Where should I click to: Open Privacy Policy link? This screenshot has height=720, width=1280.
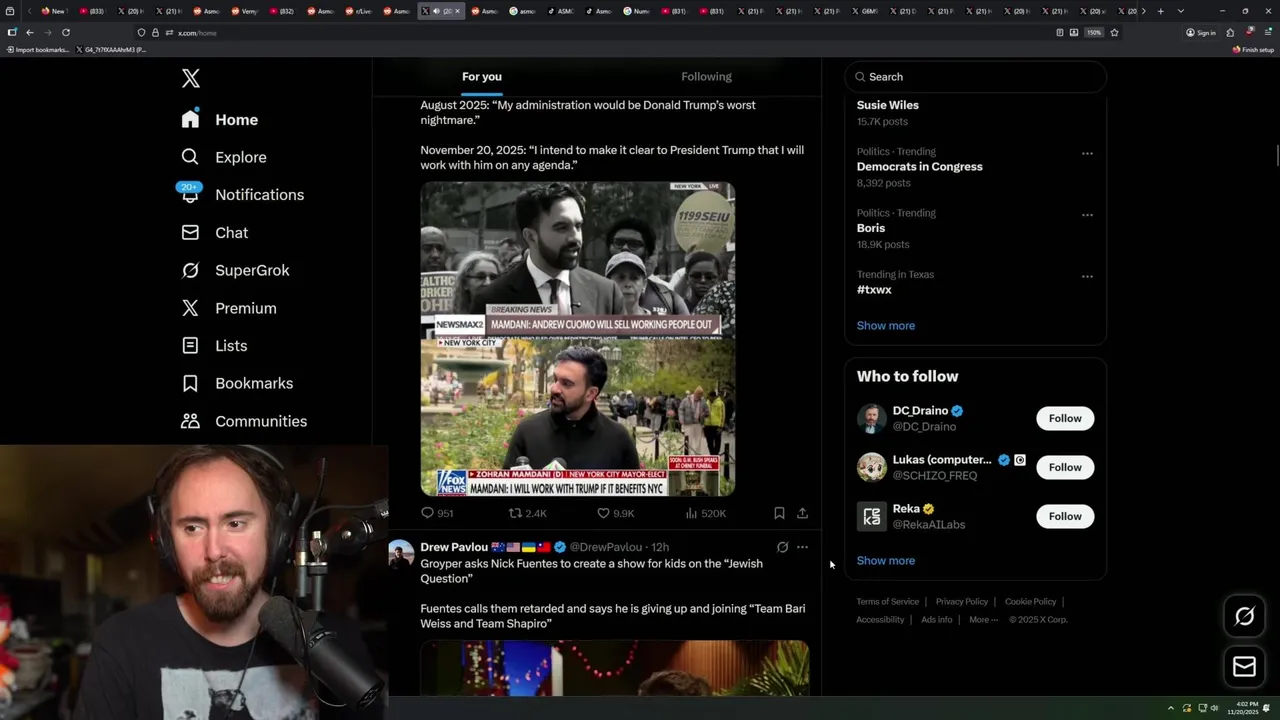pyautogui.click(x=961, y=601)
